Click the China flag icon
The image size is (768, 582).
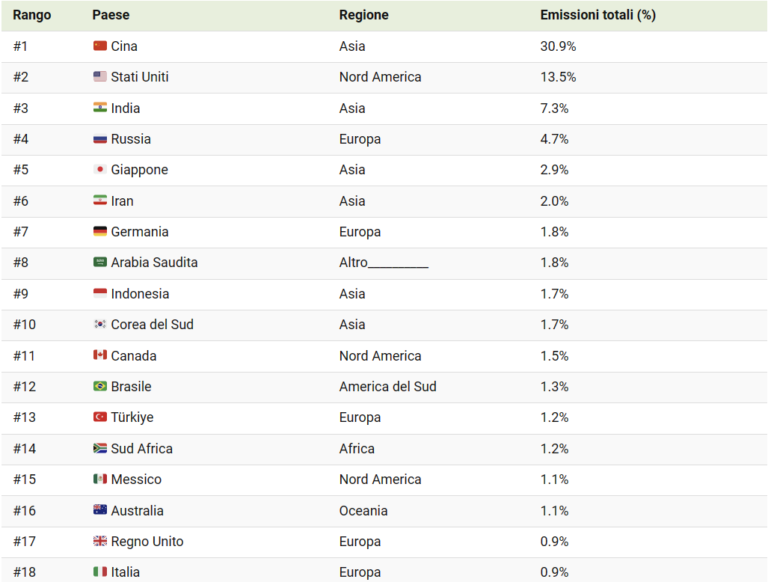click(x=100, y=46)
